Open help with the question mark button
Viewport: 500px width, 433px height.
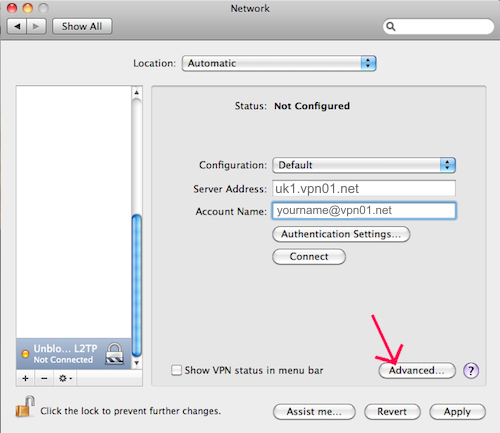coord(471,370)
